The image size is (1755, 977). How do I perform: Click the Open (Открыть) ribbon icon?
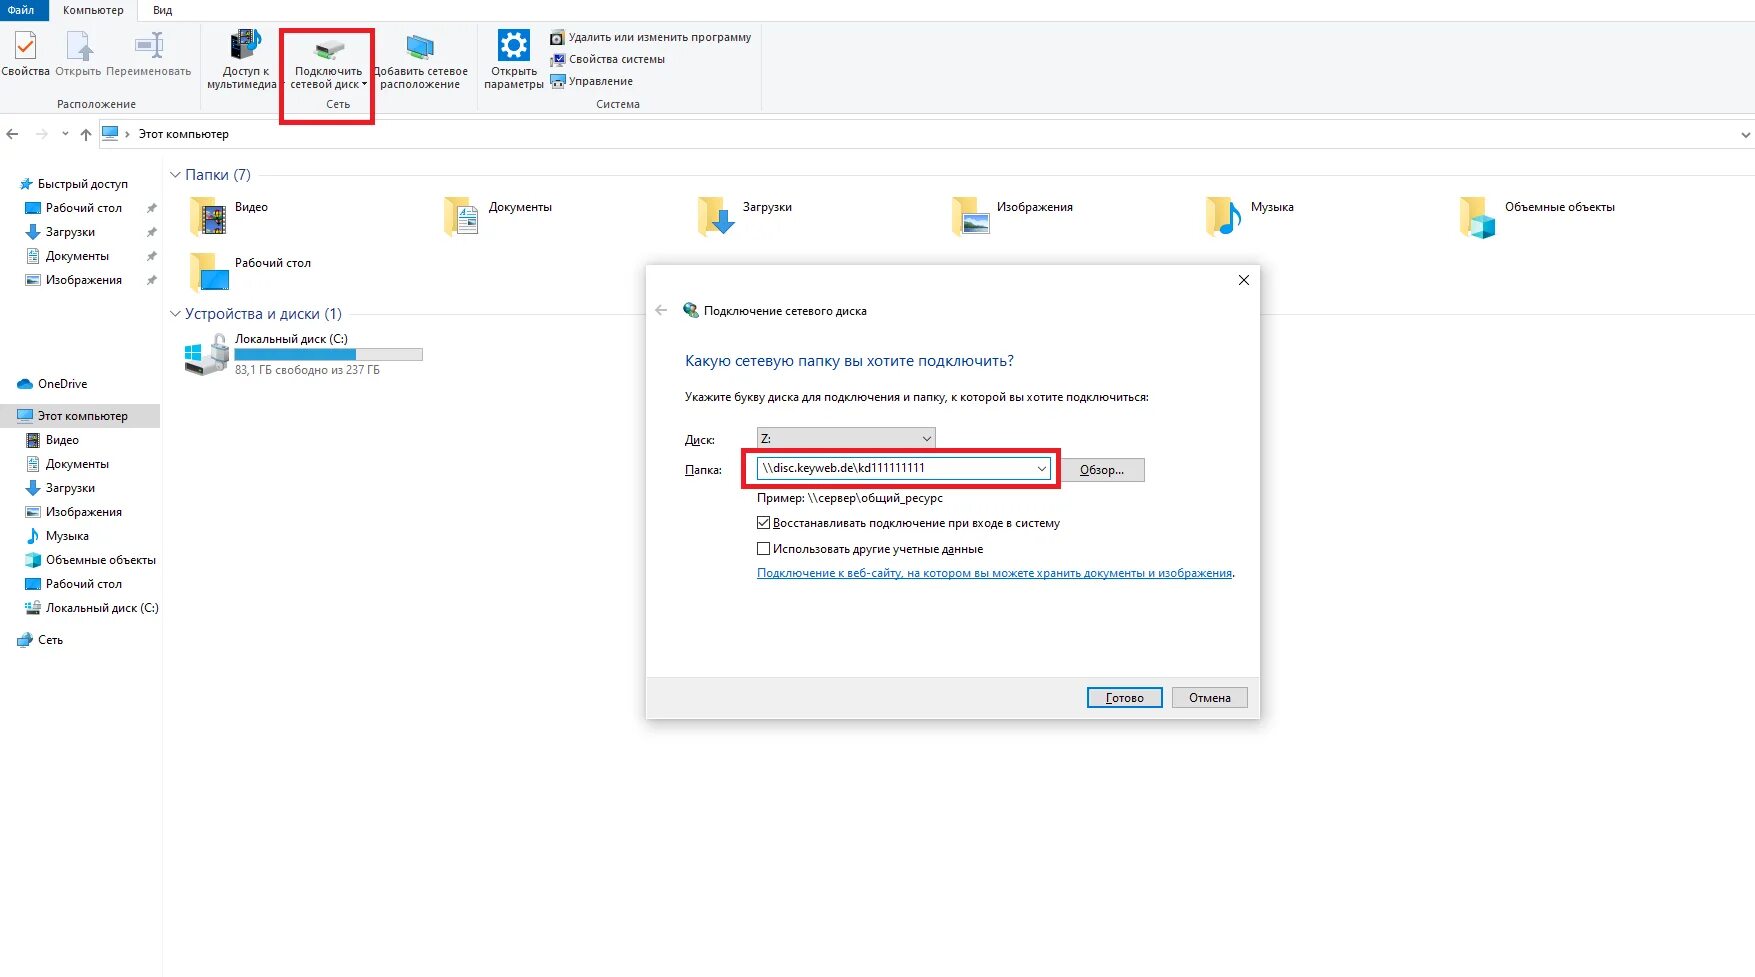tap(79, 46)
